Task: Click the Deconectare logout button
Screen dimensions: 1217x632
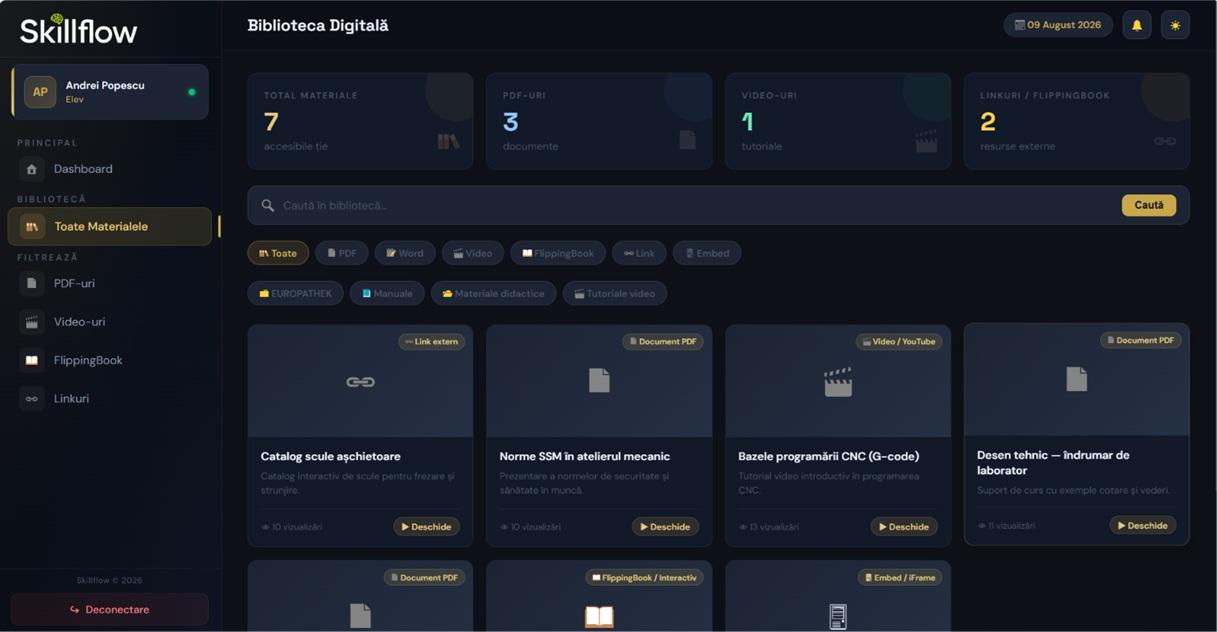Action: (x=110, y=609)
